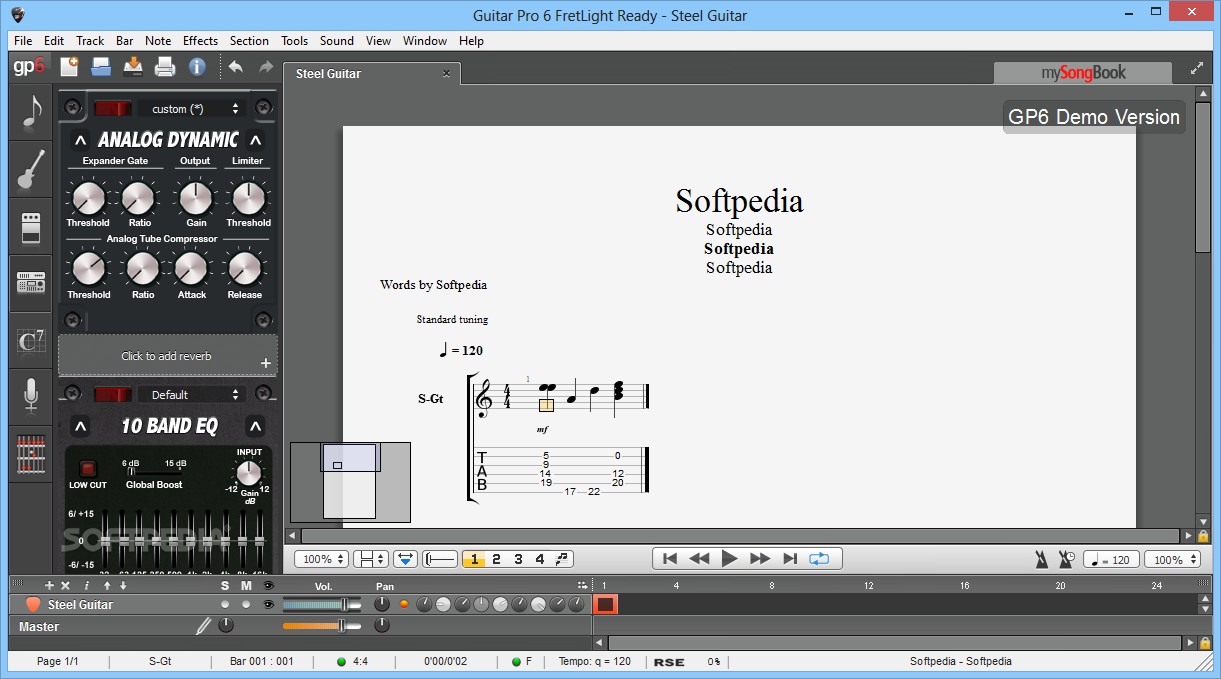Toggle the Analog Dynamic red power switch

pyautogui.click(x=113, y=108)
